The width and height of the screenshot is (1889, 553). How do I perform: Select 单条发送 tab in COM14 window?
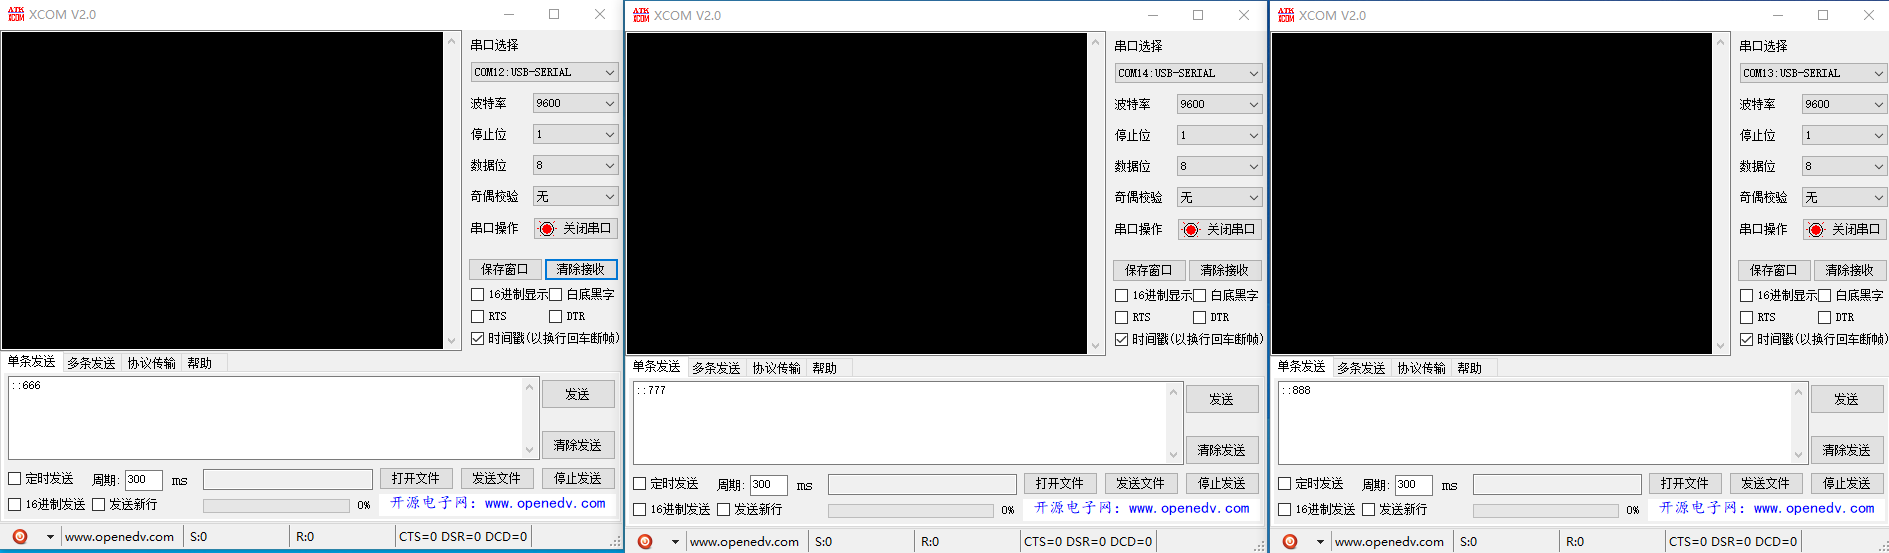(656, 367)
